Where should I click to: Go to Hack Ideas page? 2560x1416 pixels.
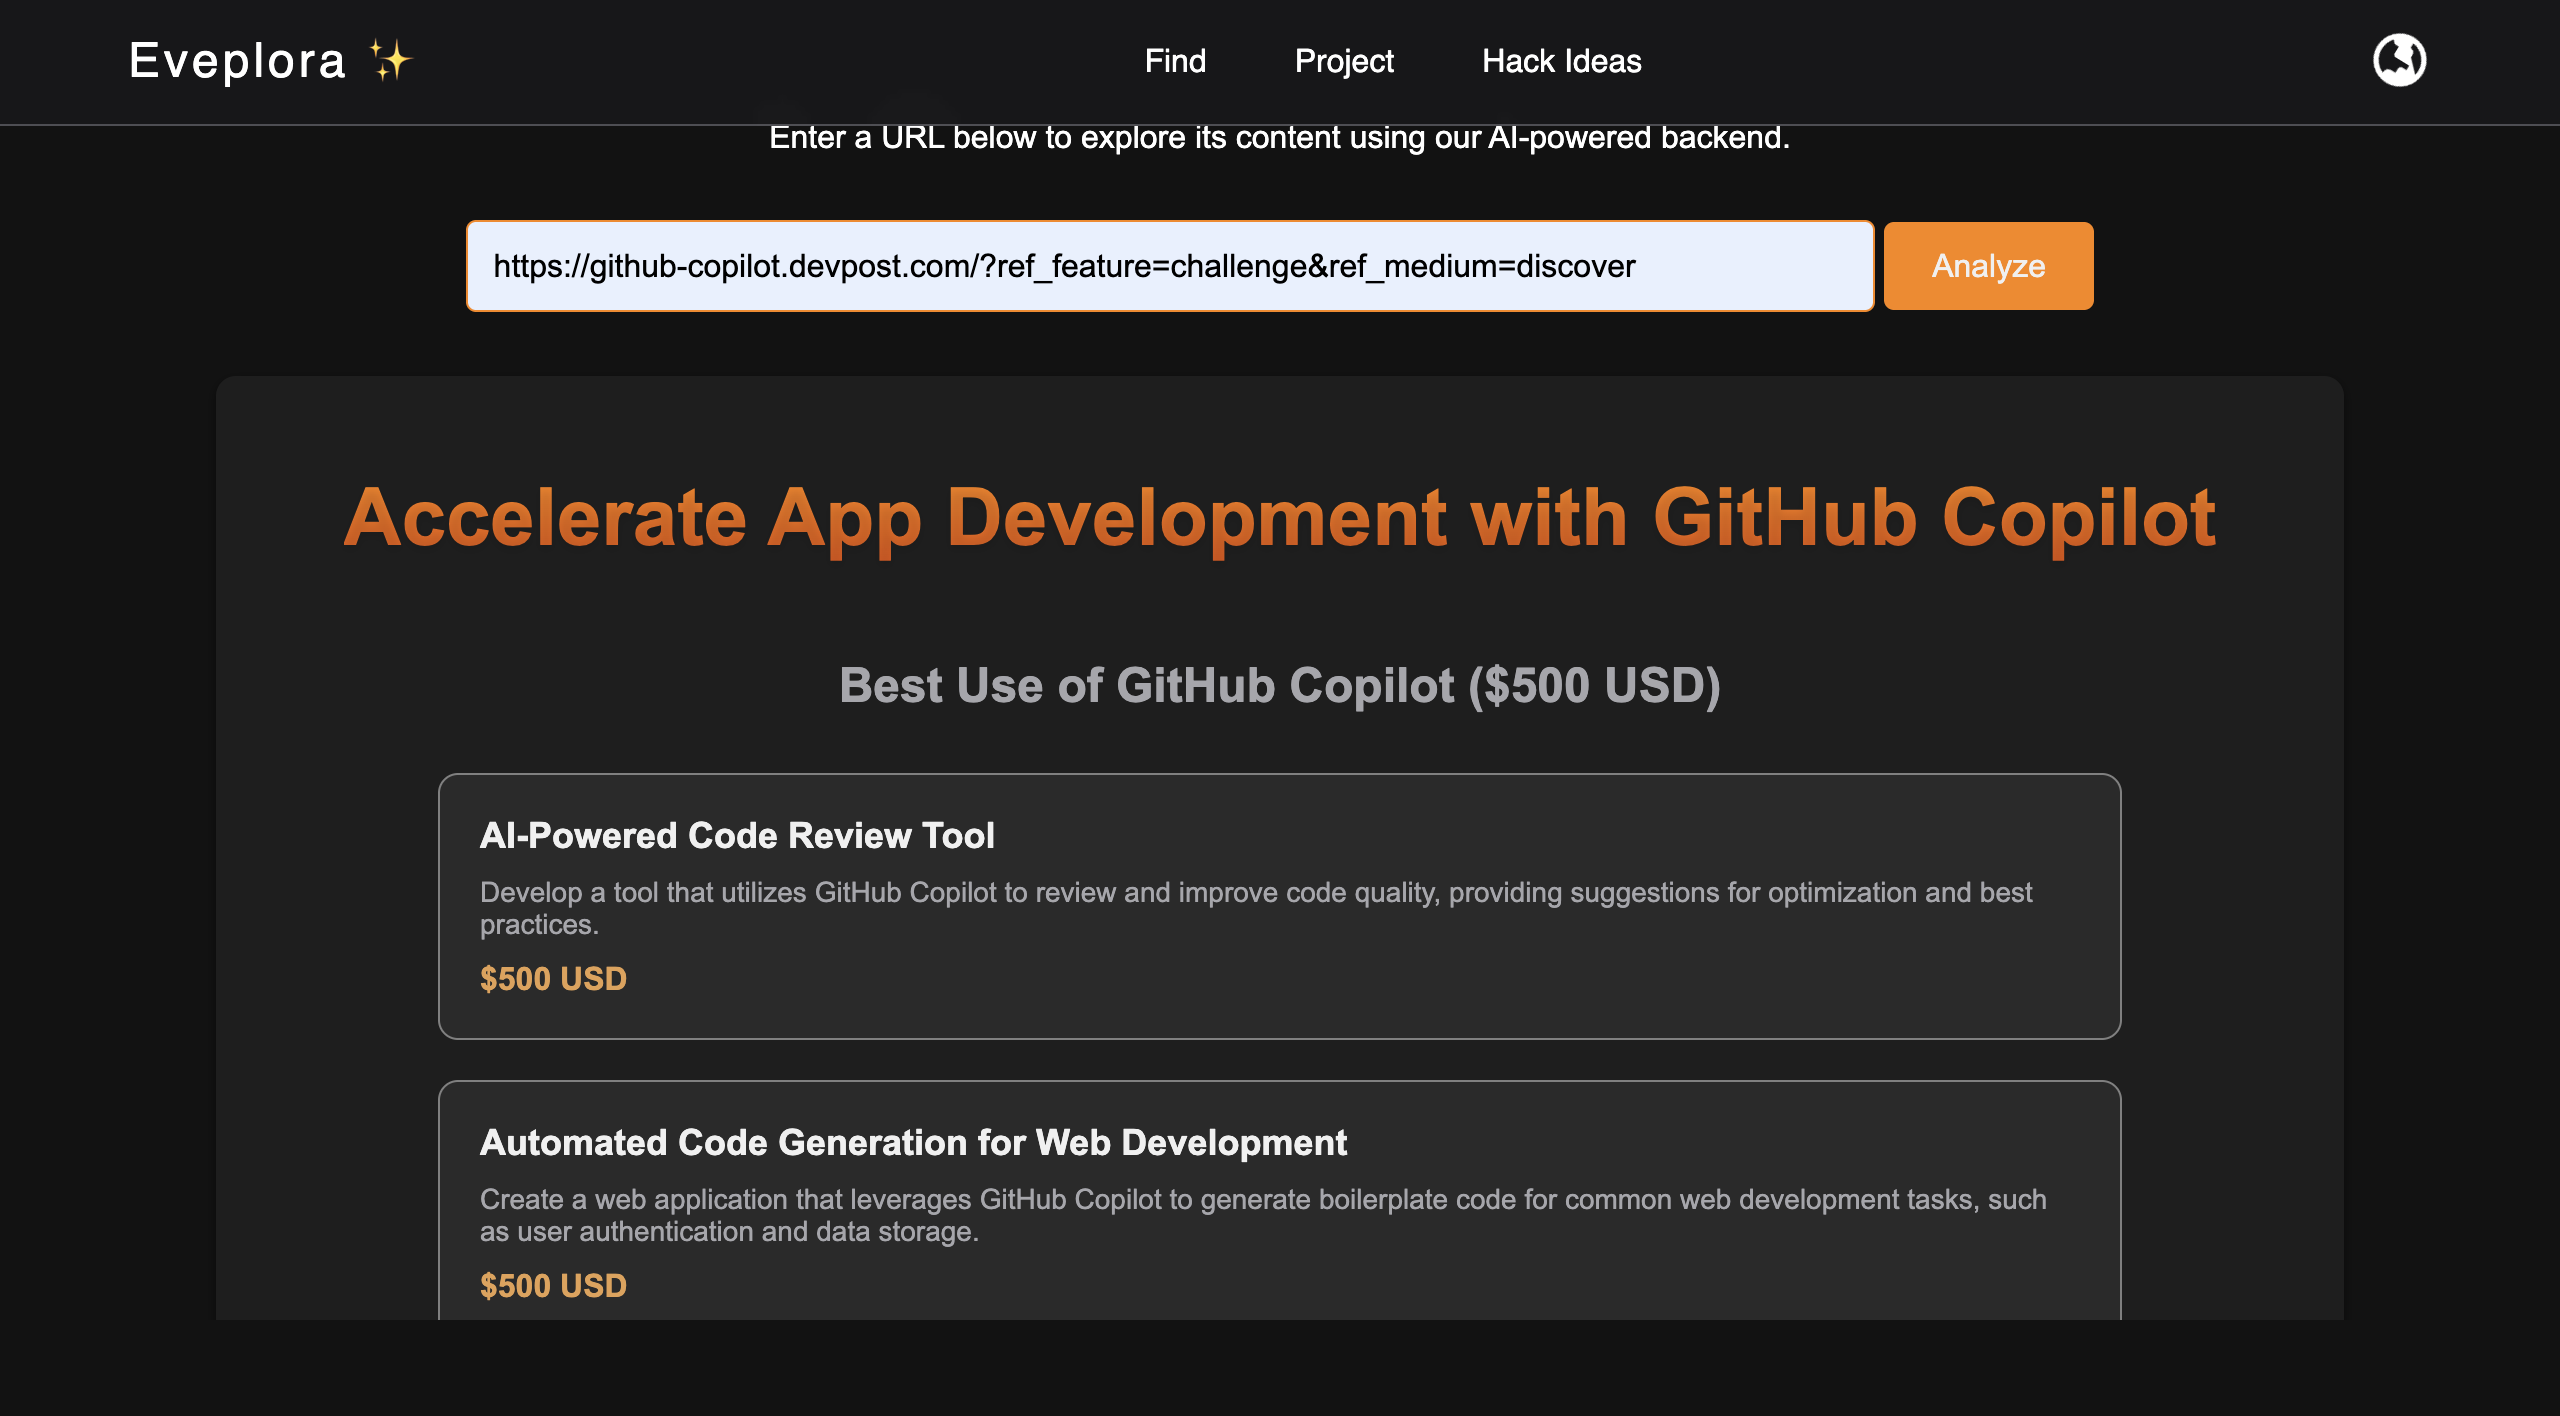click(1561, 61)
